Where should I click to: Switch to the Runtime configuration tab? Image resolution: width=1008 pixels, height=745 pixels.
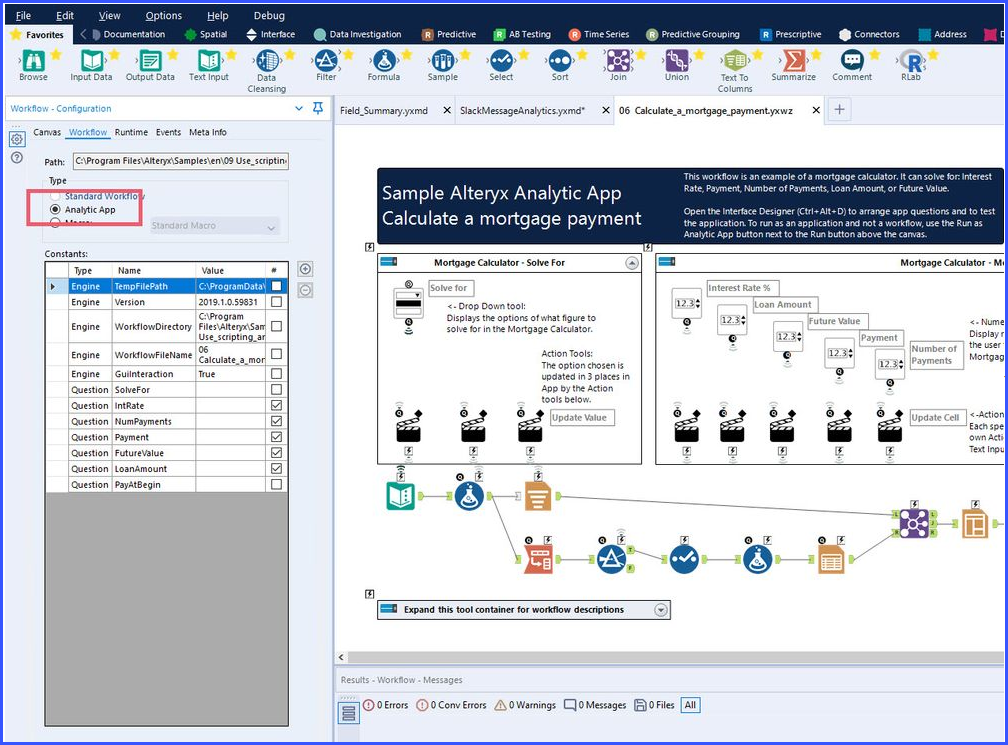[x=131, y=132]
